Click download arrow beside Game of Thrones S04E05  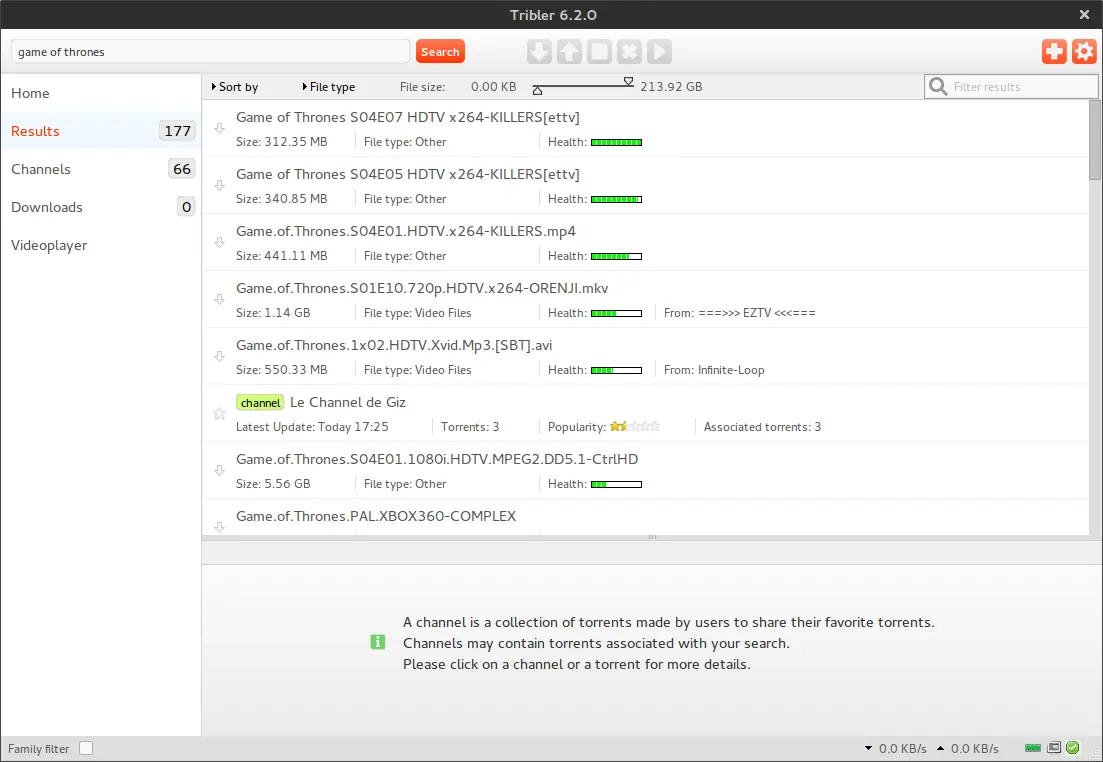click(x=219, y=185)
